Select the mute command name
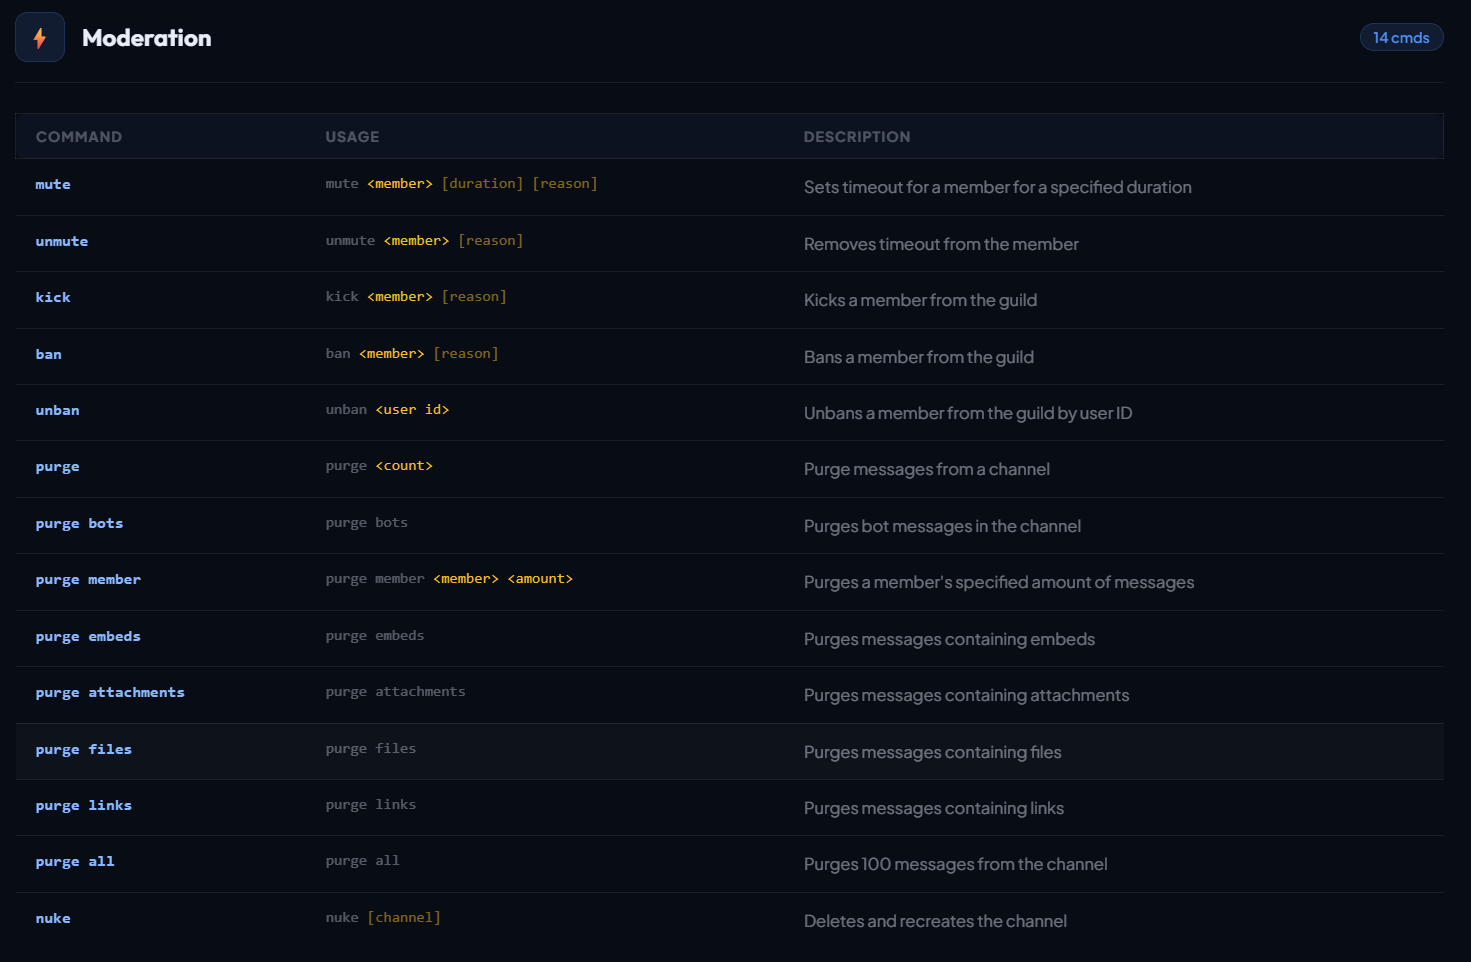The image size is (1471, 962). 53,185
